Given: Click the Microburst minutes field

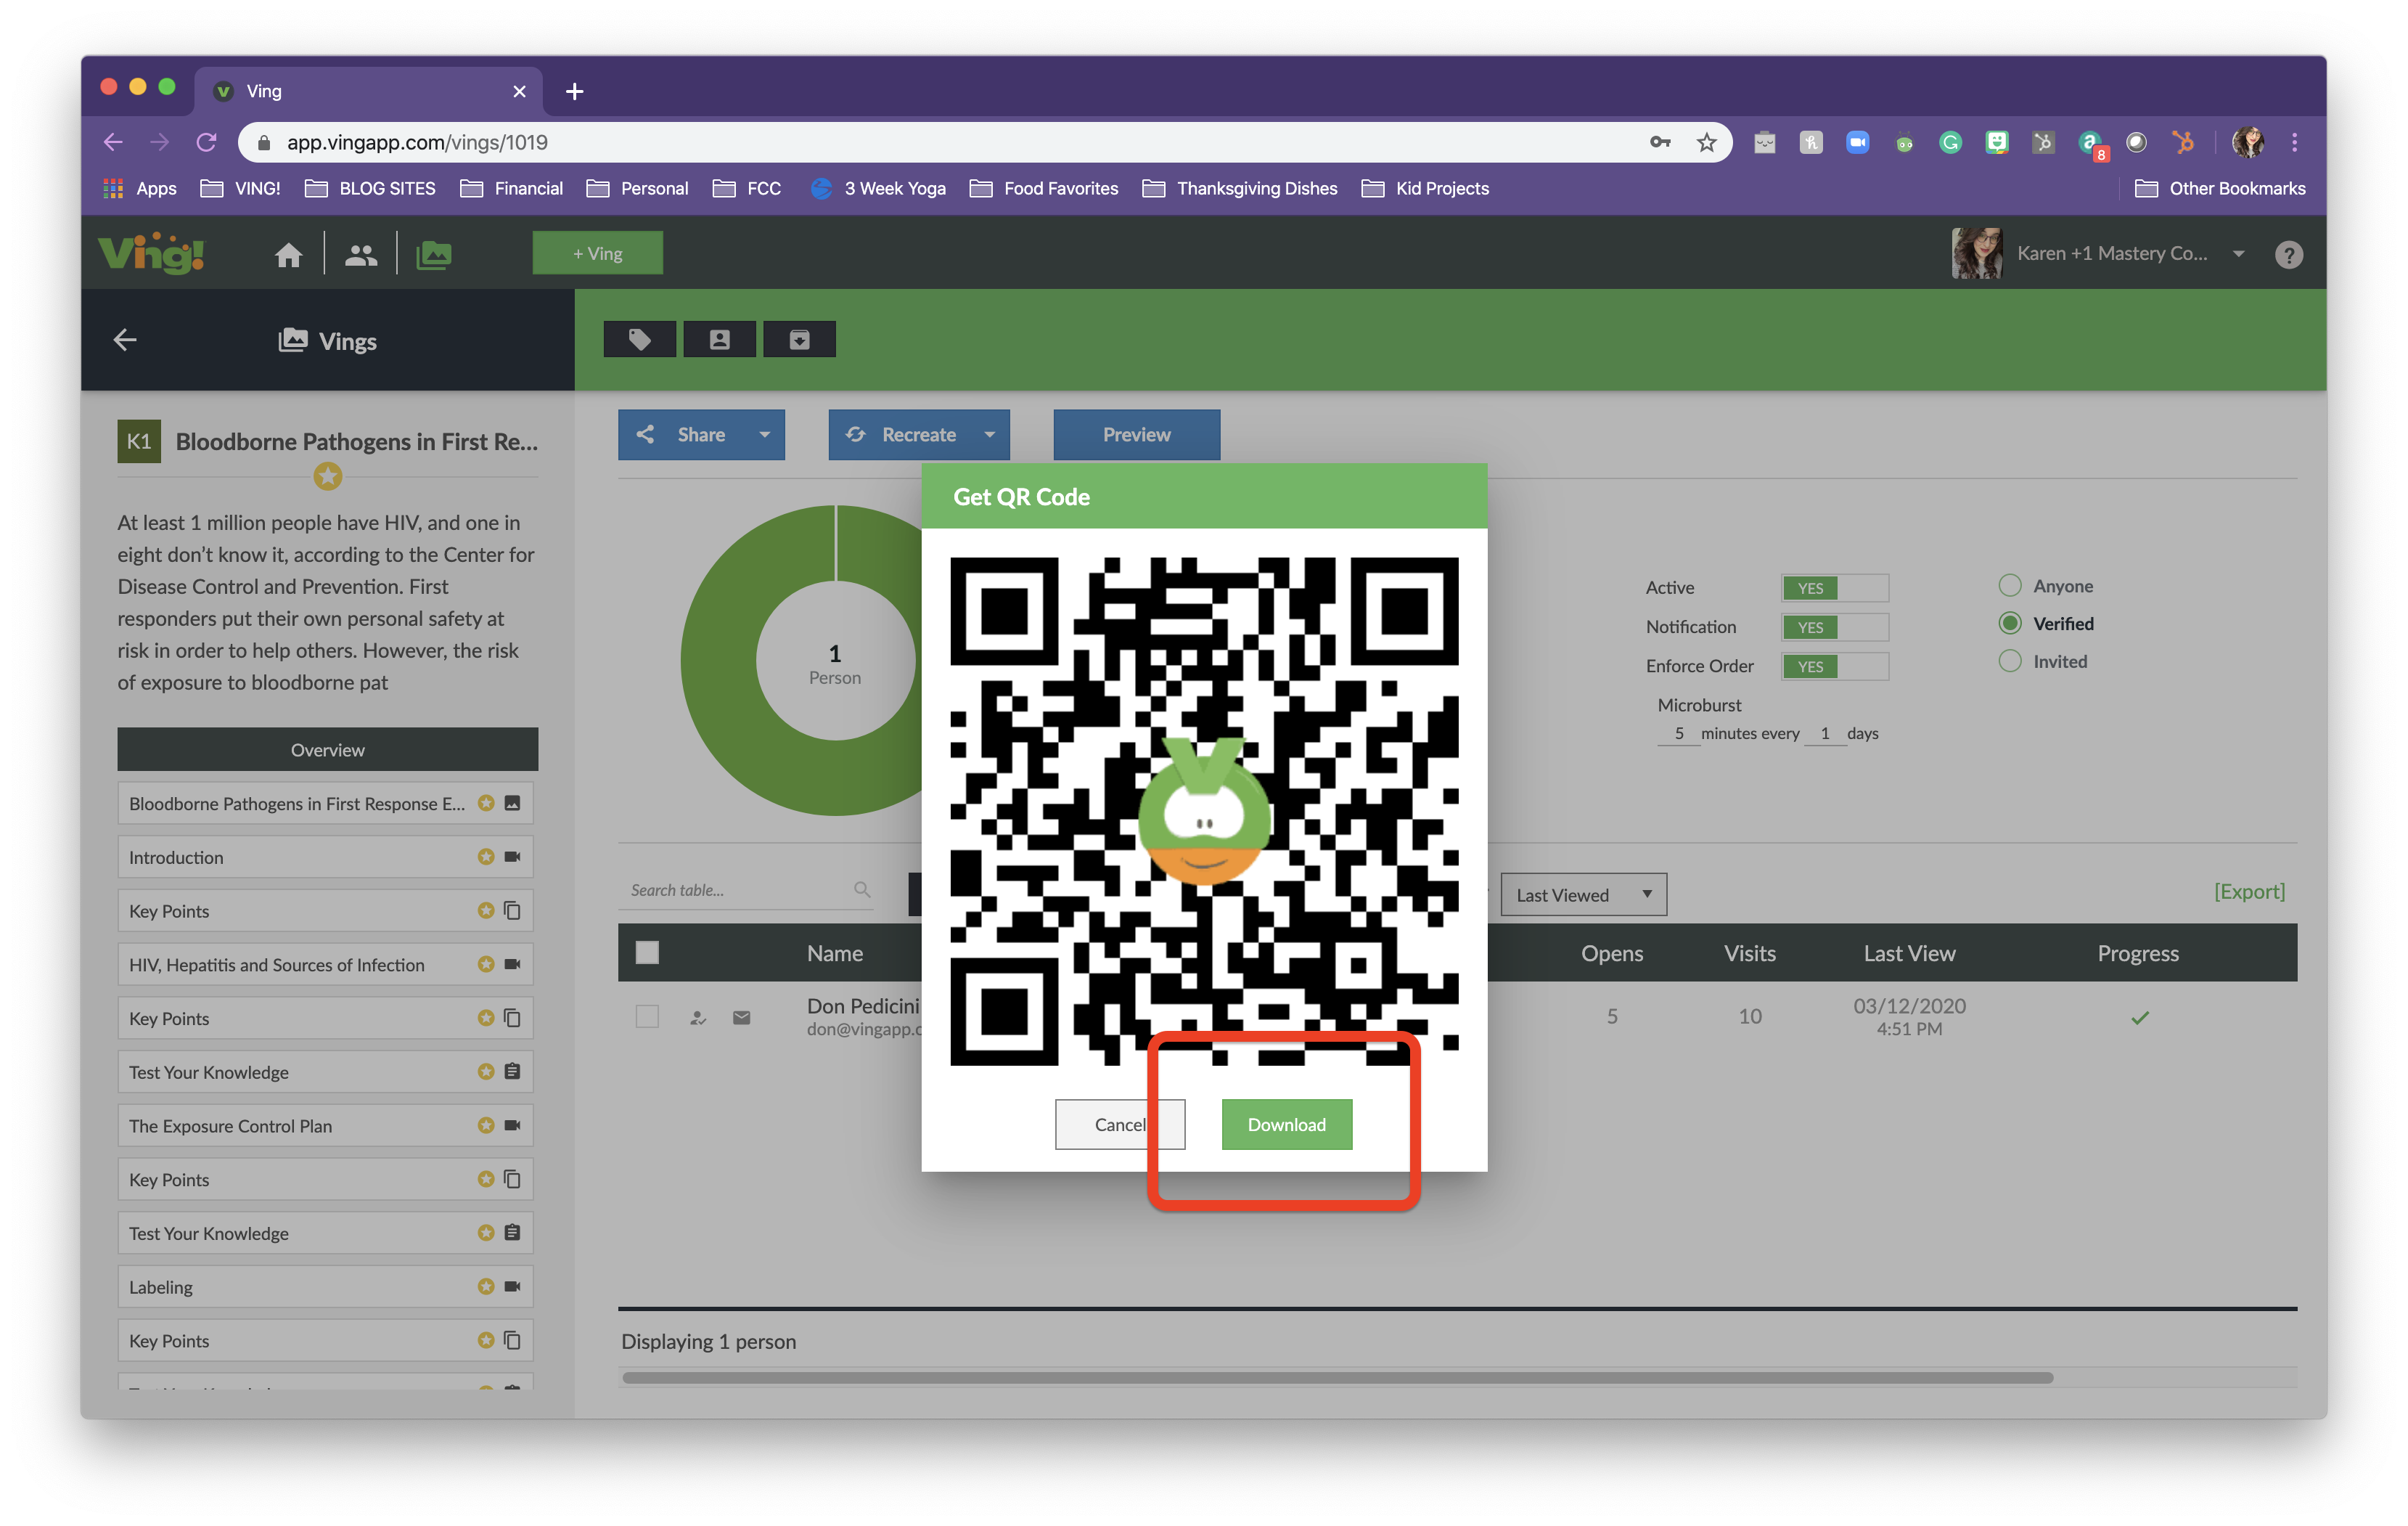Looking at the screenshot, I should [1678, 733].
